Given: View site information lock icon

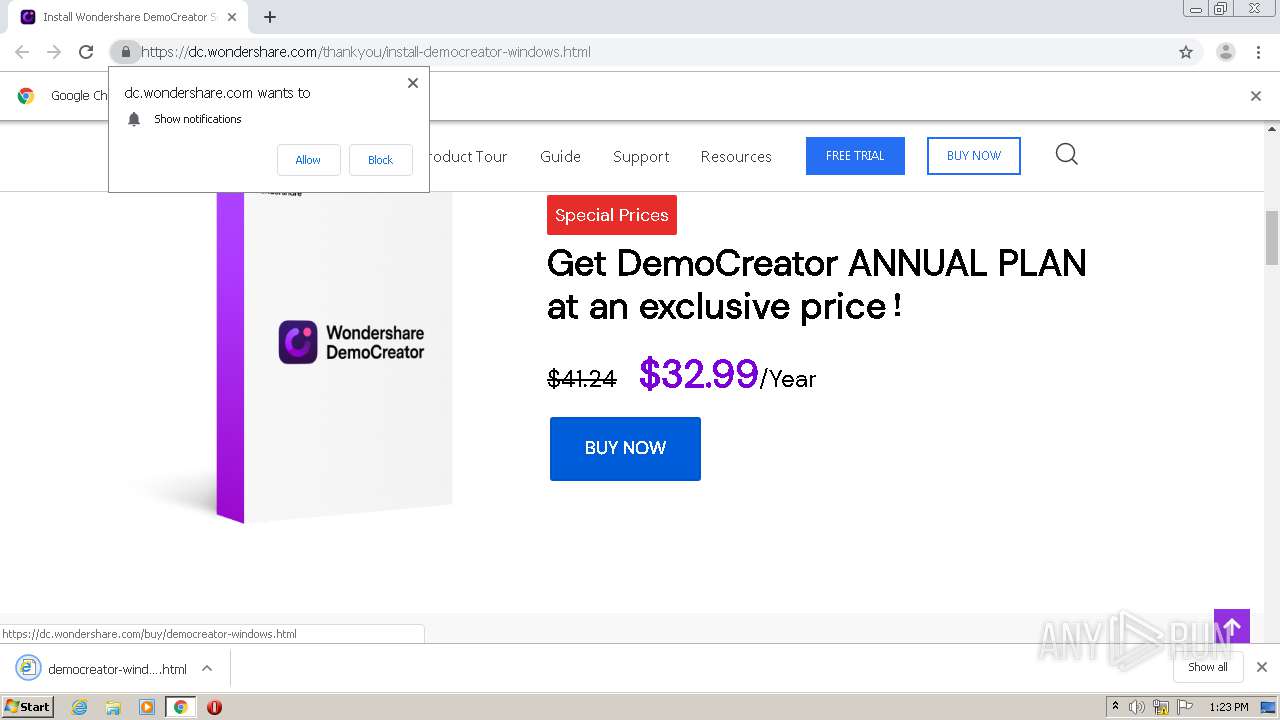Looking at the screenshot, I should coord(125,52).
